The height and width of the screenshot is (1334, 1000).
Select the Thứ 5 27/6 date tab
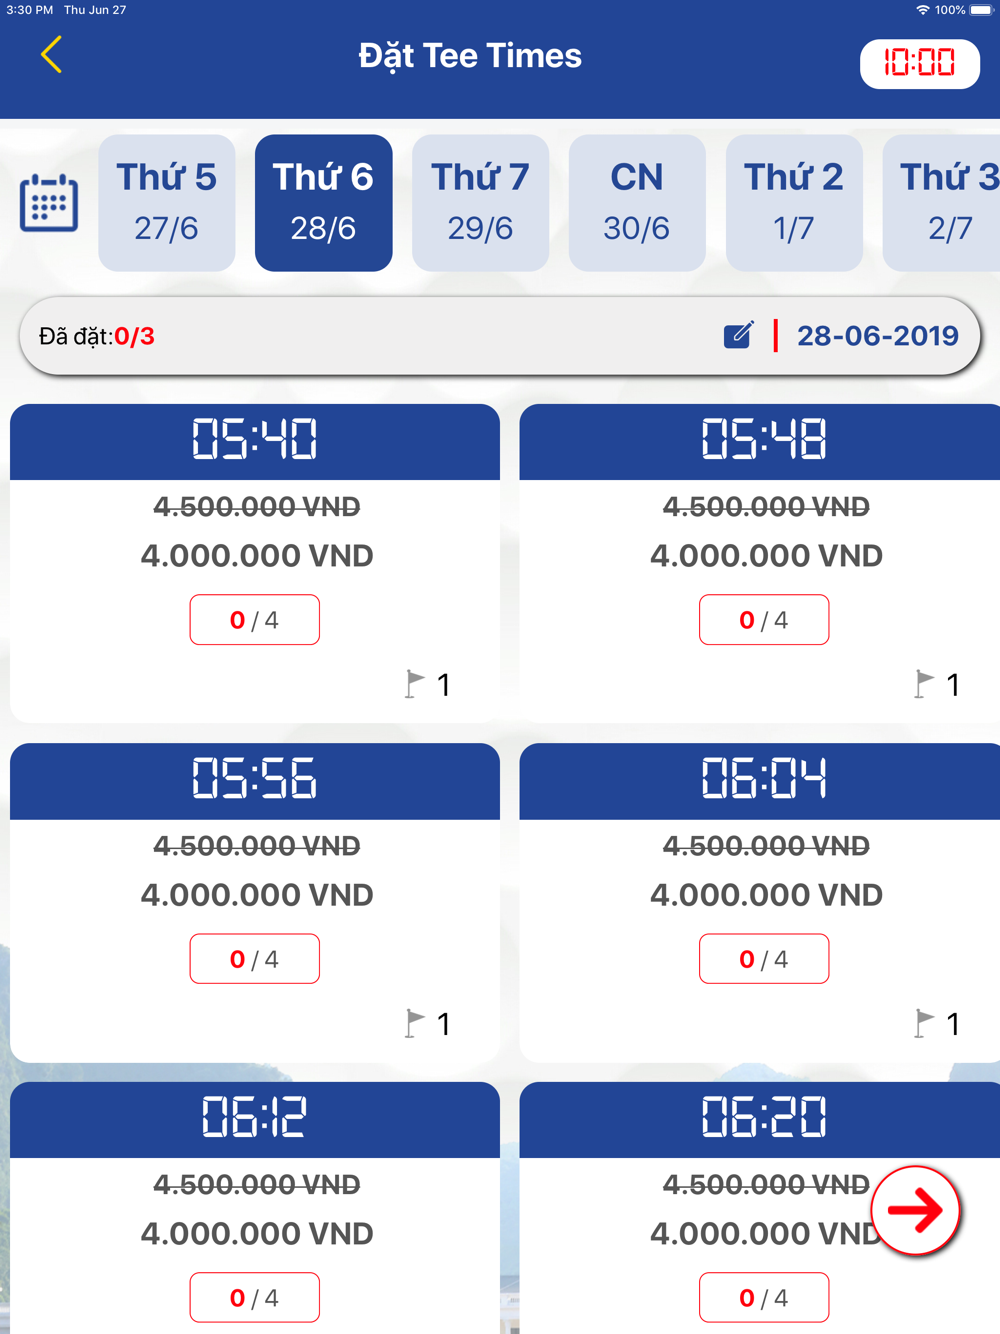[167, 203]
